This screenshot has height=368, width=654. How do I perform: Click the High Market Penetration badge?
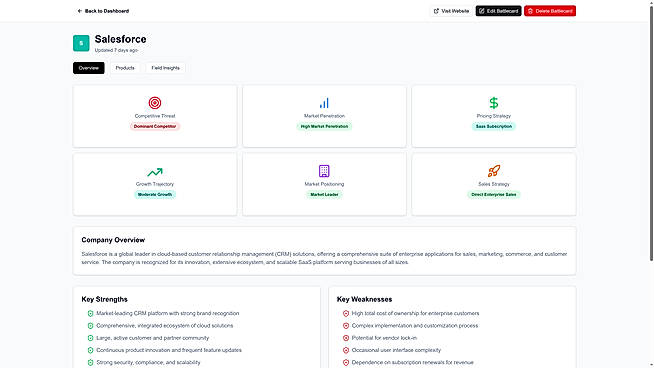click(324, 126)
